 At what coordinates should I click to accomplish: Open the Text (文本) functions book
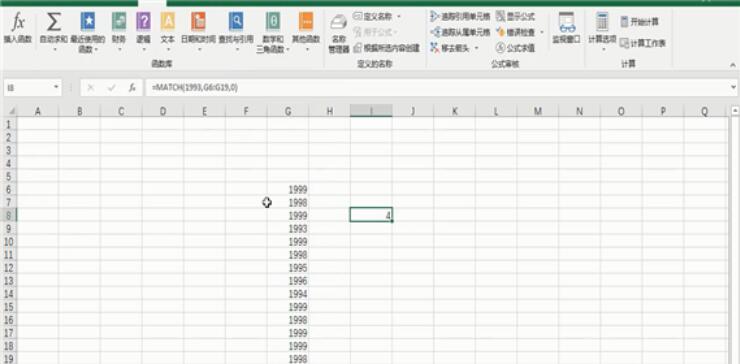[168, 22]
